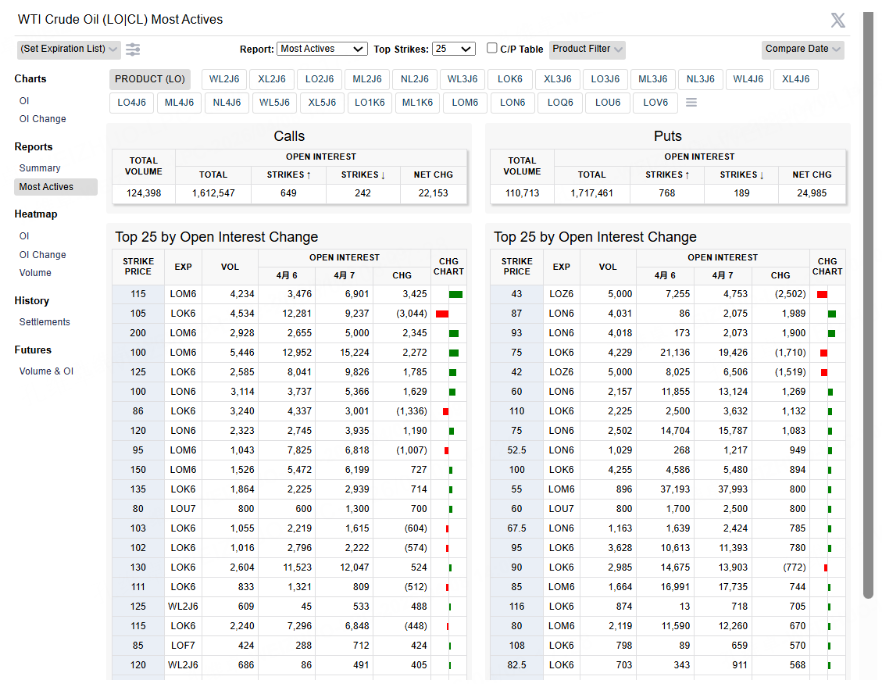Image resolution: width=882 pixels, height=684 pixels.
Task: Expand the Product Filter dropdown
Action: pos(587,49)
